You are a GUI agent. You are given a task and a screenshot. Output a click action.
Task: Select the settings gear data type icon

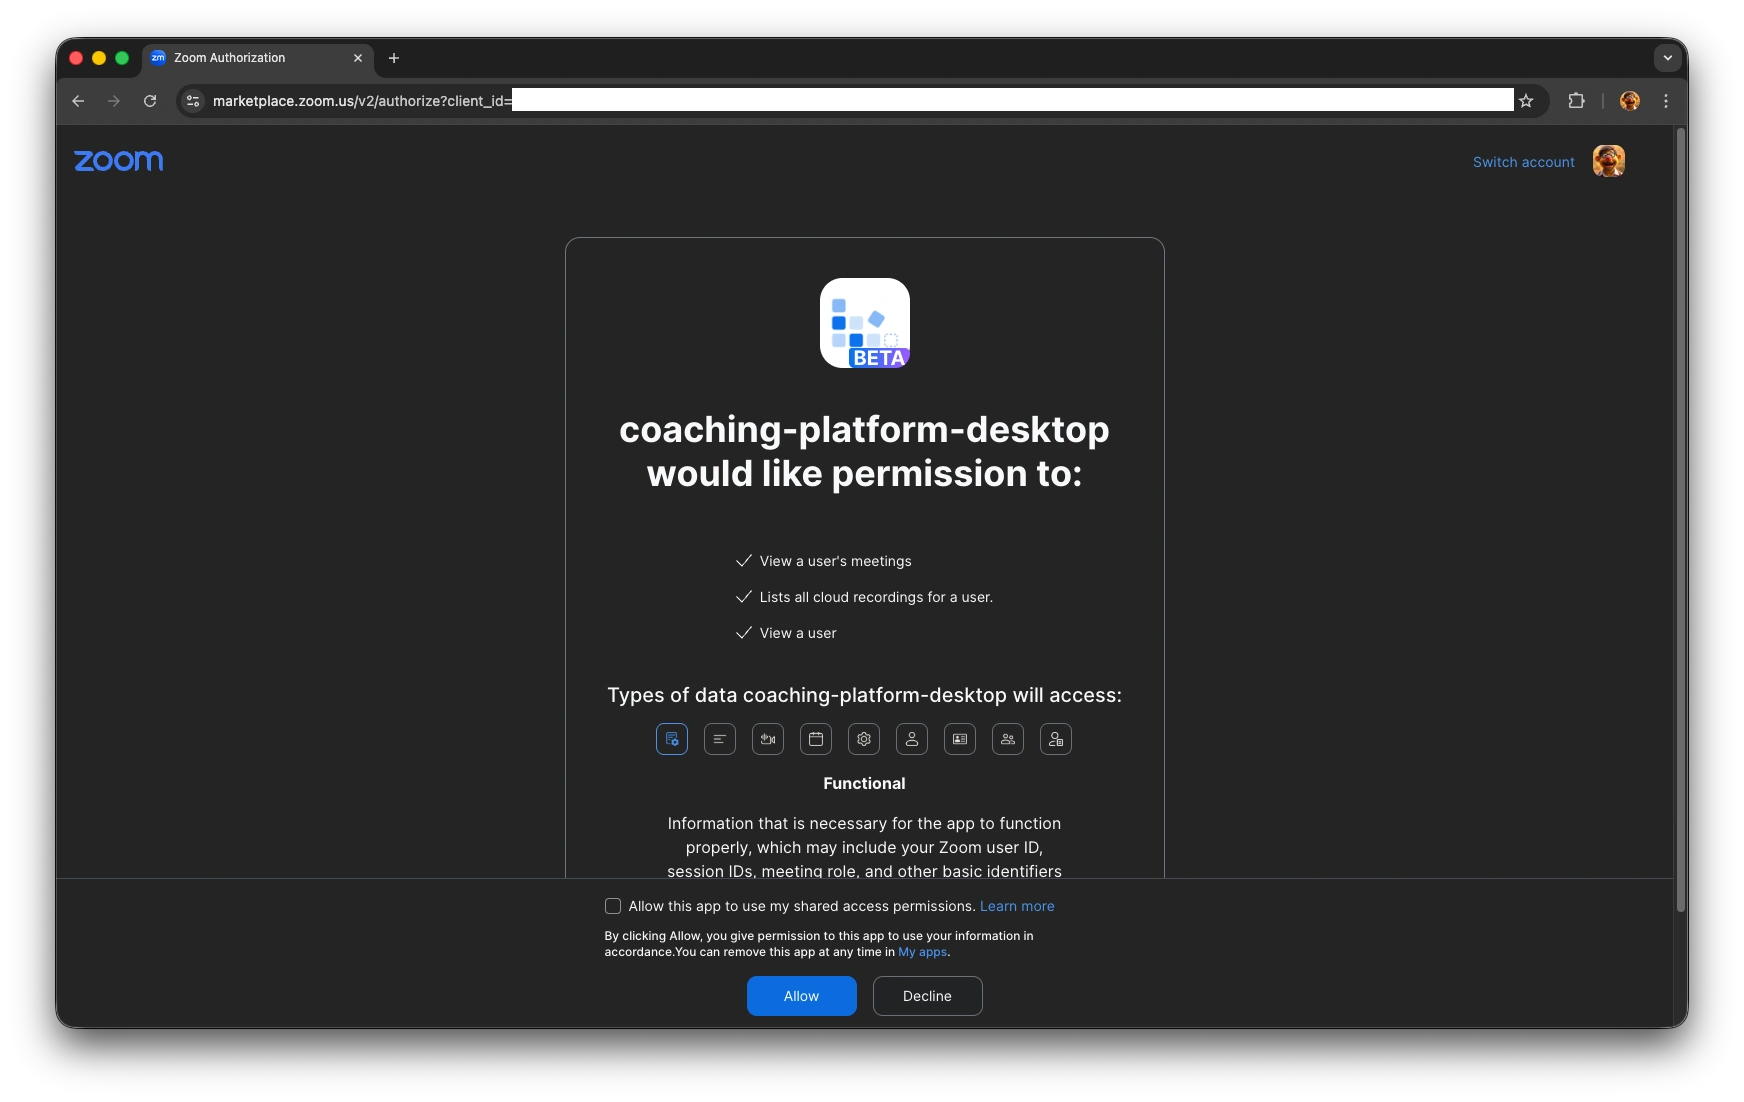click(x=864, y=739)
